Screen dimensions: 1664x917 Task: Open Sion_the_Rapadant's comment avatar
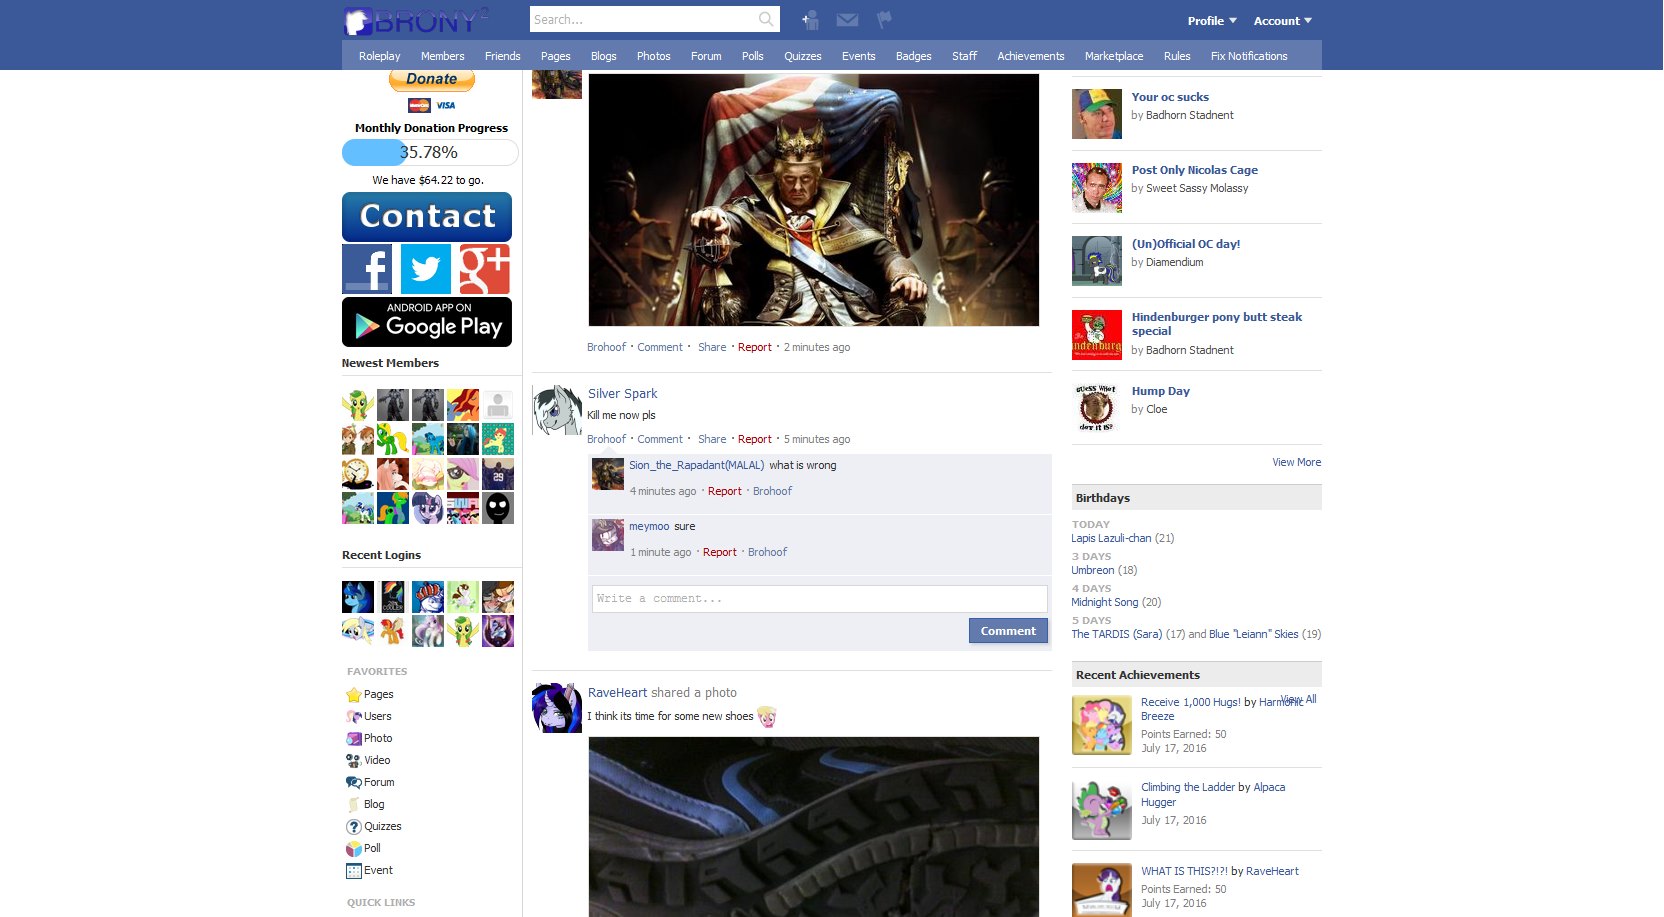pyautogui.click(x=608, y=474)
